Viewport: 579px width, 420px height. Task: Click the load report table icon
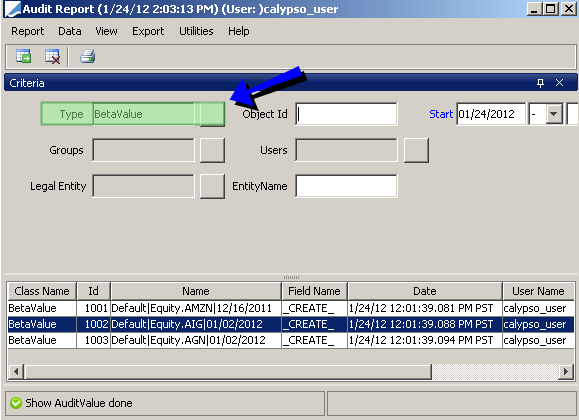coord(23,57)
